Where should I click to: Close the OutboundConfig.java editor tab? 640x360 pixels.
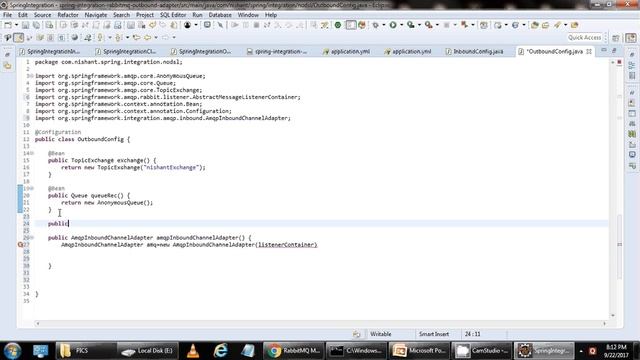click(589, 51)
